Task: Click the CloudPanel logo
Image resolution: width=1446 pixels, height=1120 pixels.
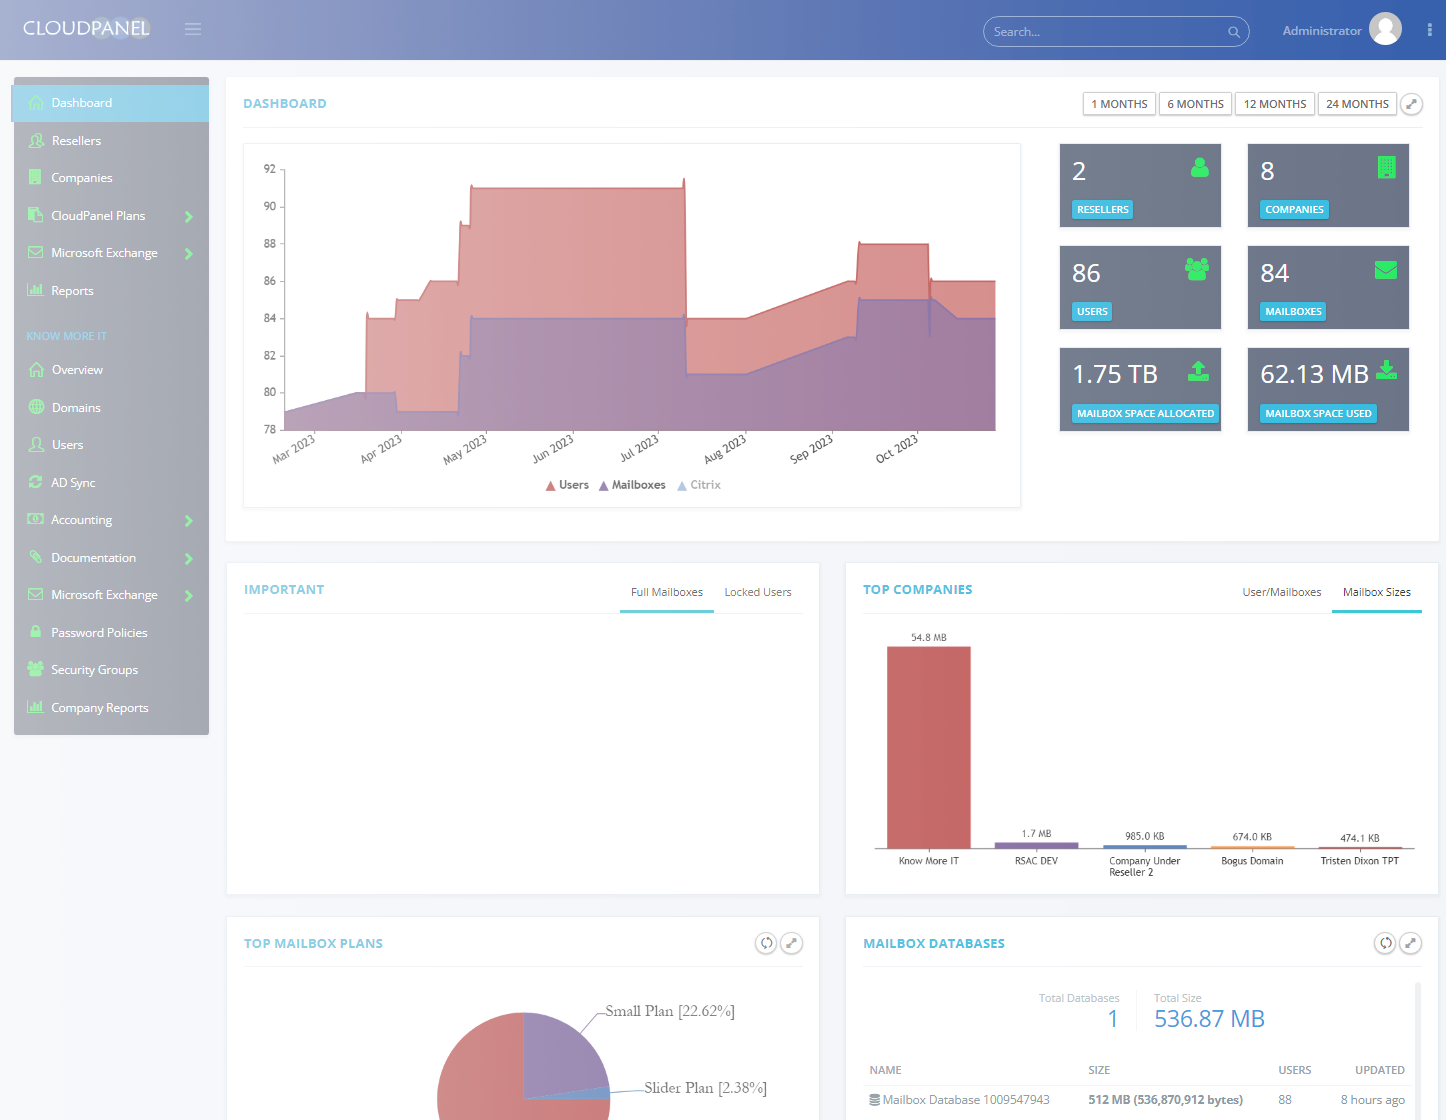Action: [x=86, y=28]
